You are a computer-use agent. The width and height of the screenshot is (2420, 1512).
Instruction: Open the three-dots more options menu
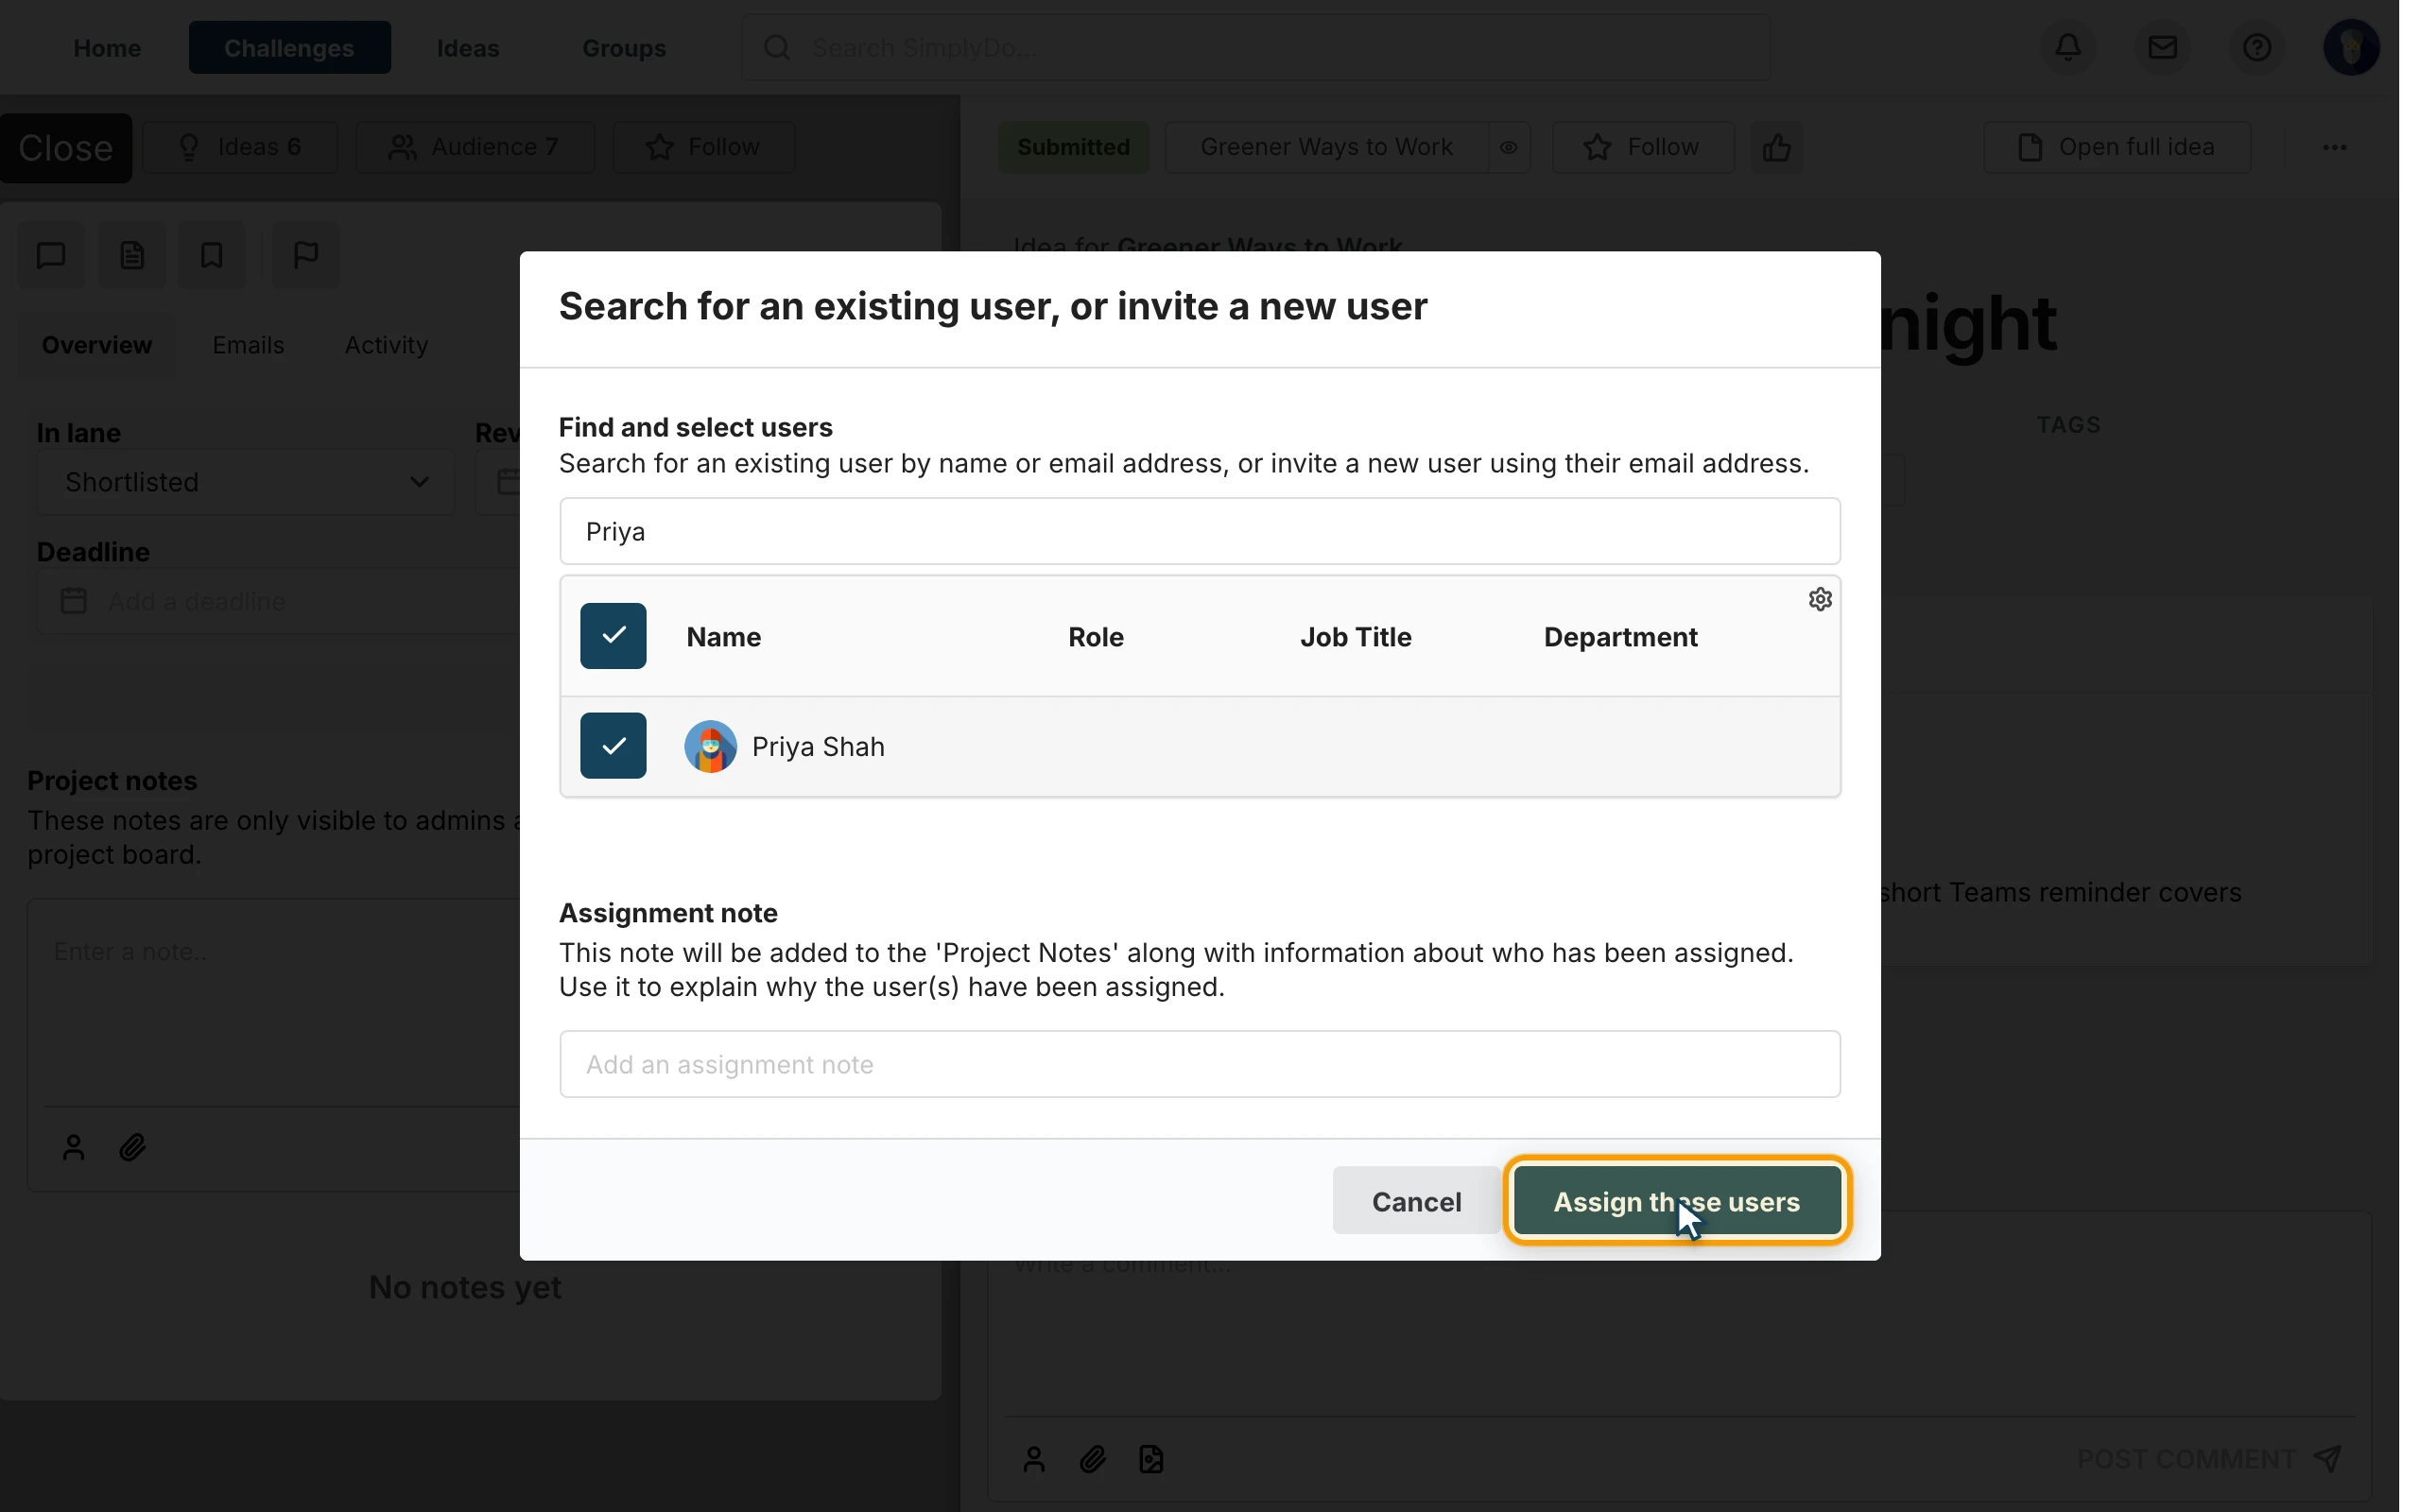(2334, 147)
